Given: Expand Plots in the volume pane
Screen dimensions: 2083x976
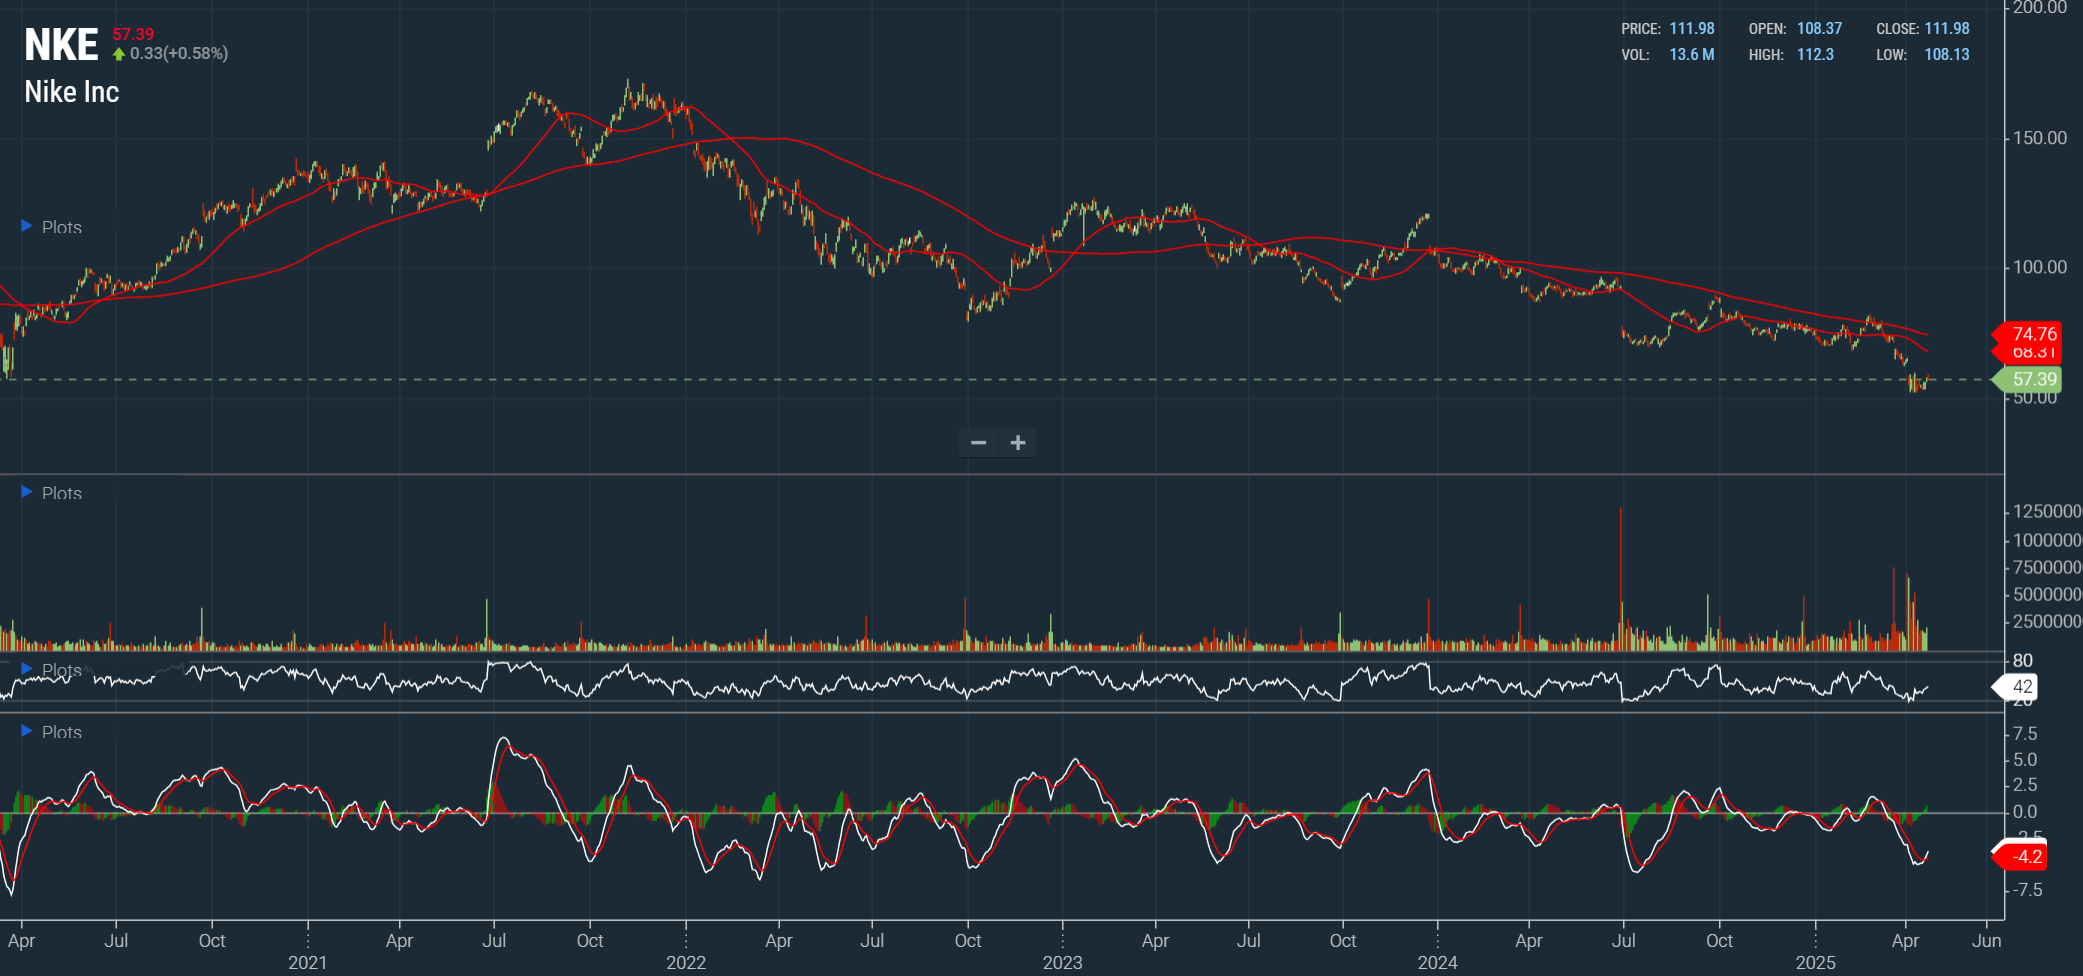Looking at the screenshot, I should pyautogui.click(x=52, y=493).
